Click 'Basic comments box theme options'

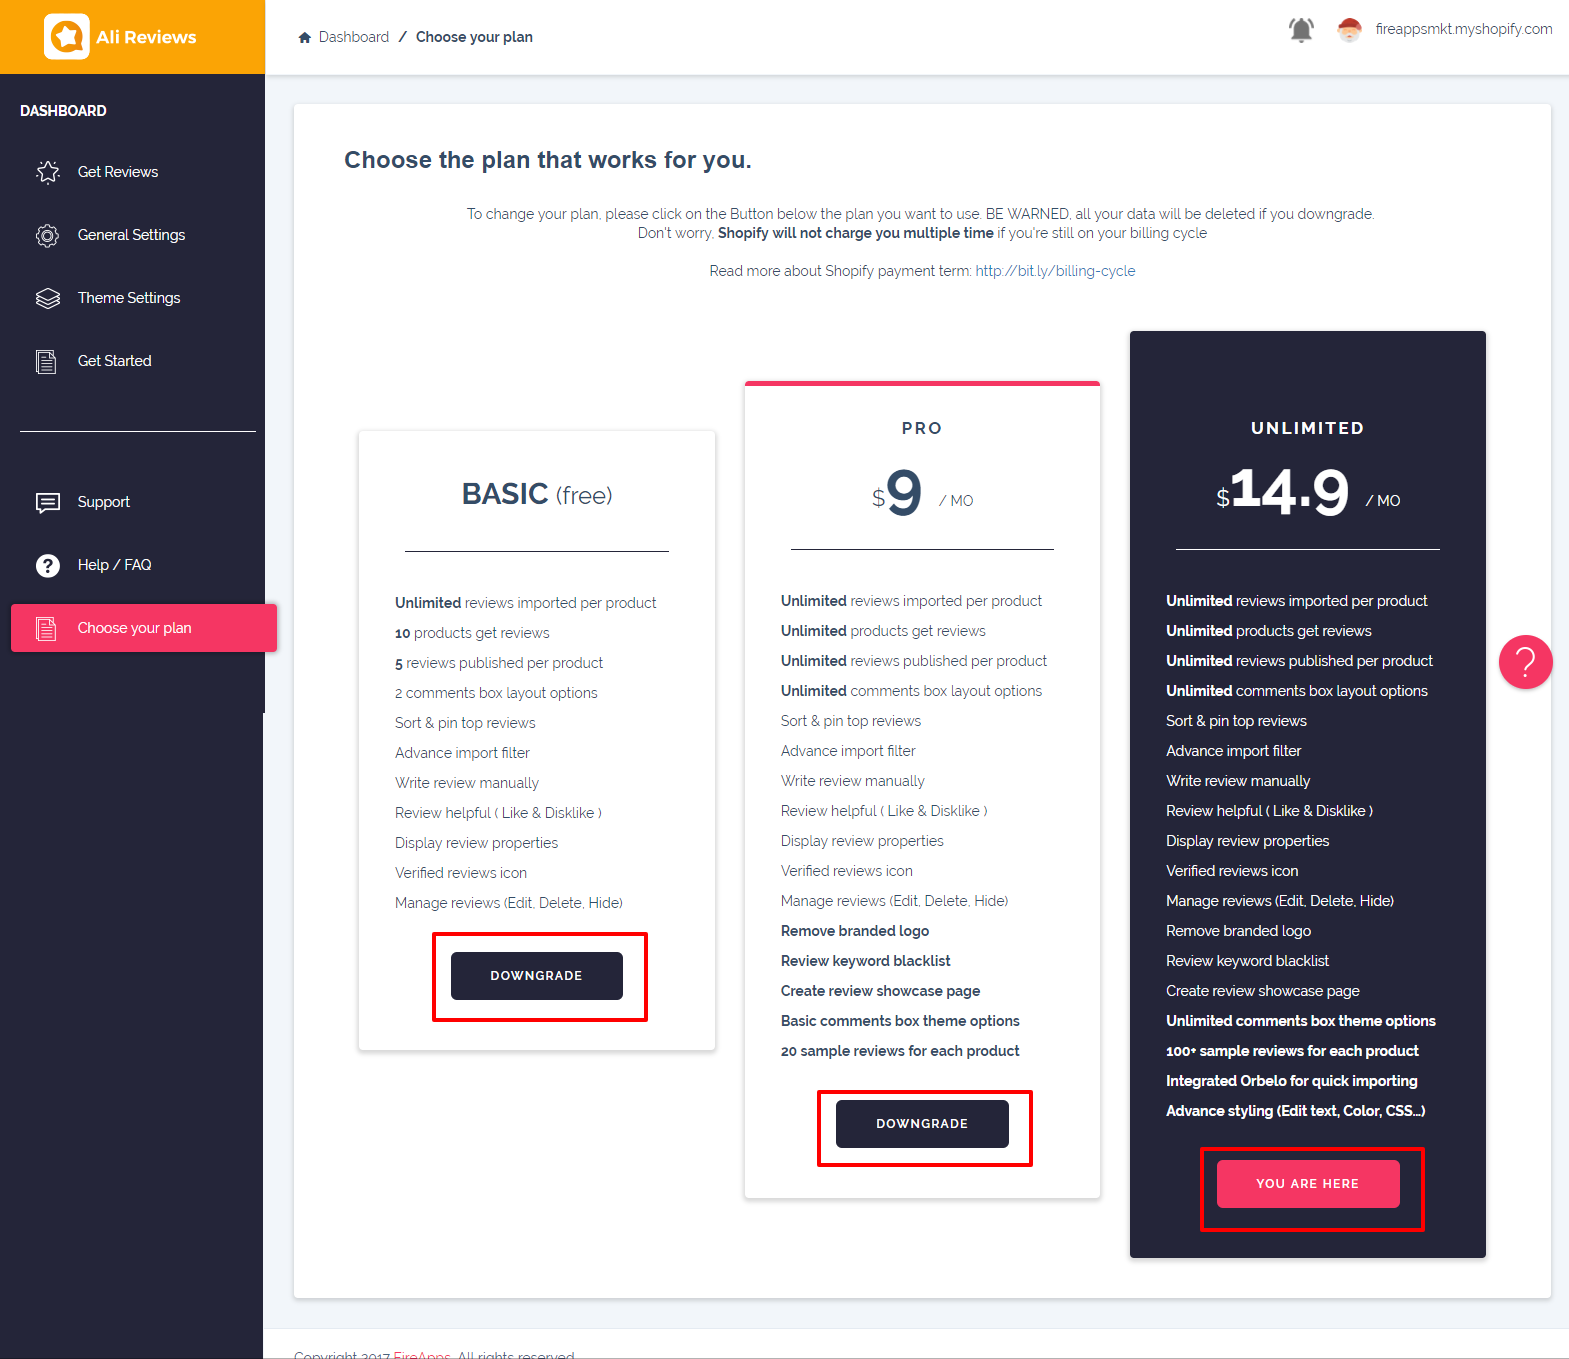tap(900, 1021)
